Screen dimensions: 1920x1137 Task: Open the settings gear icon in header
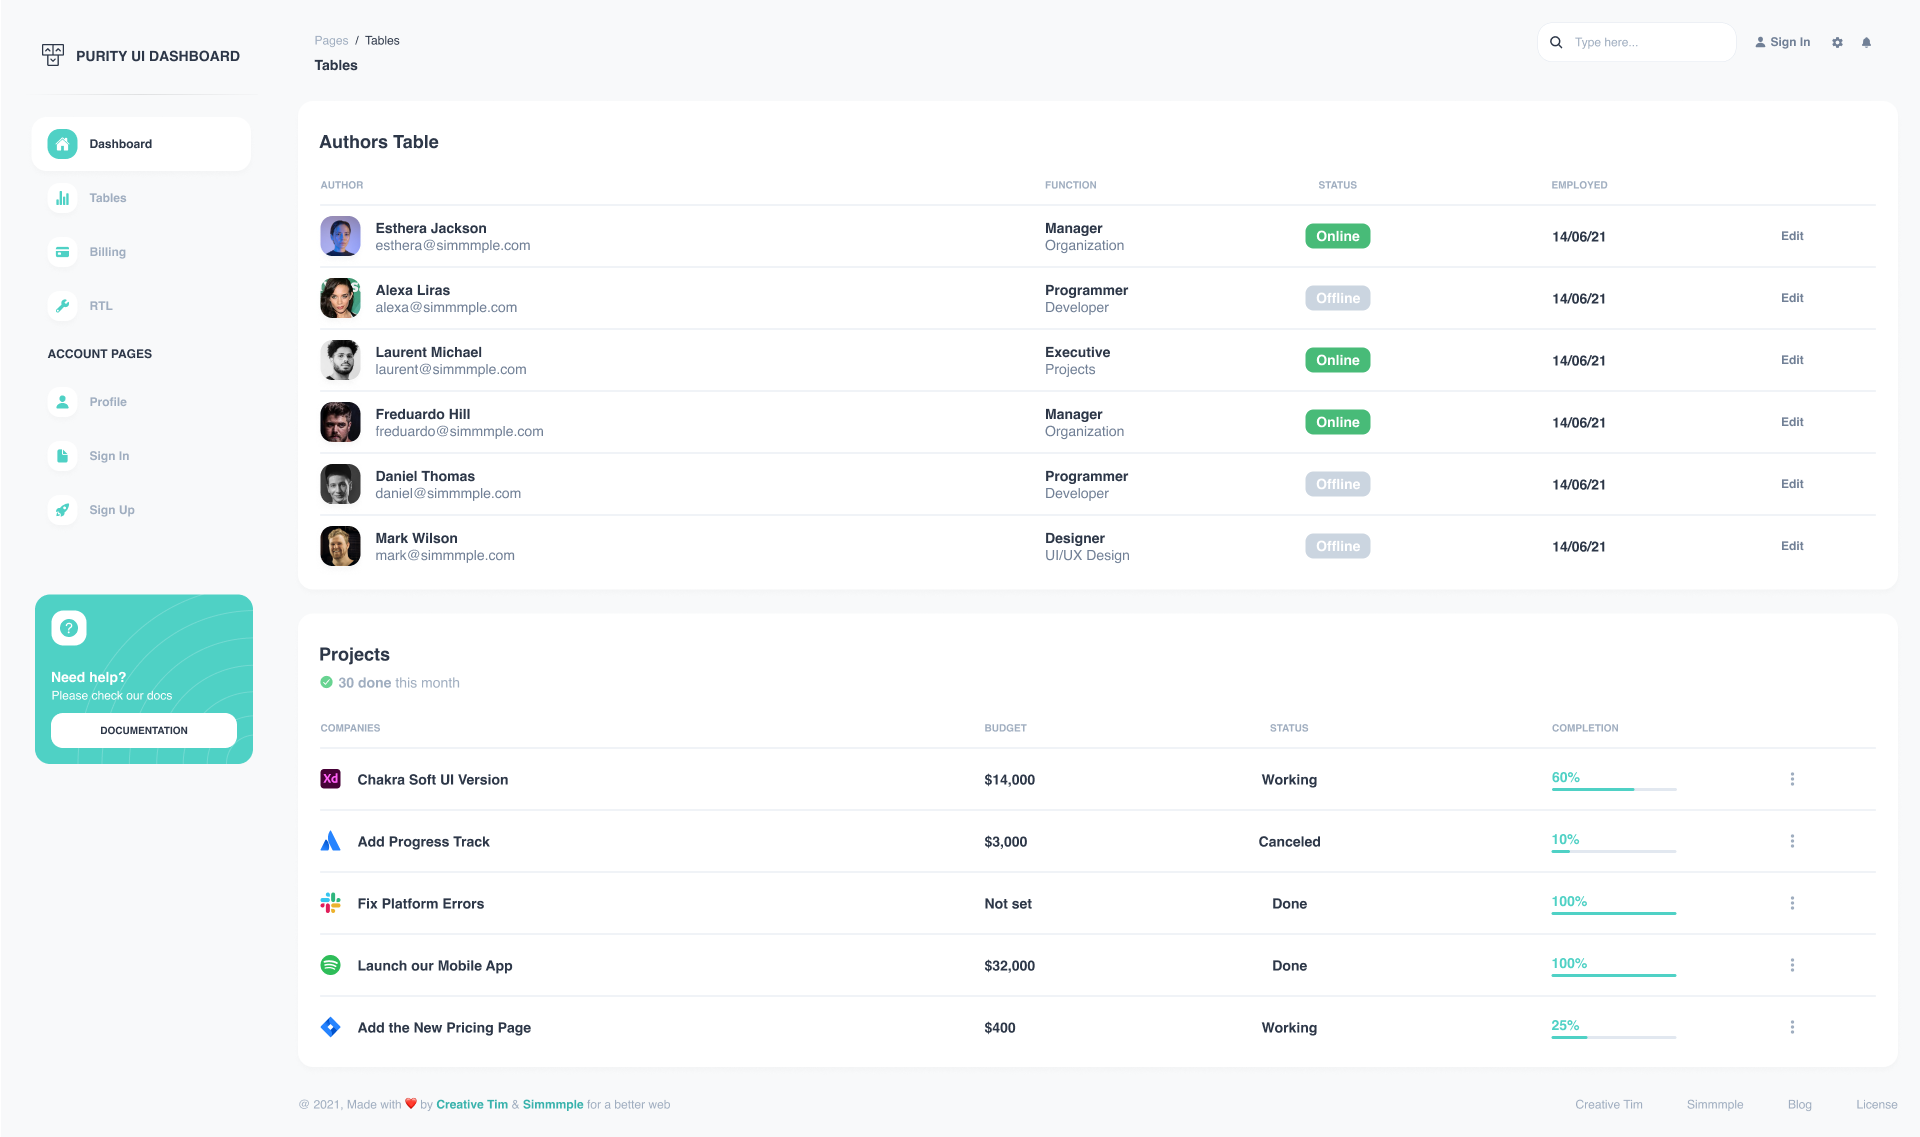coord(1837,42)
